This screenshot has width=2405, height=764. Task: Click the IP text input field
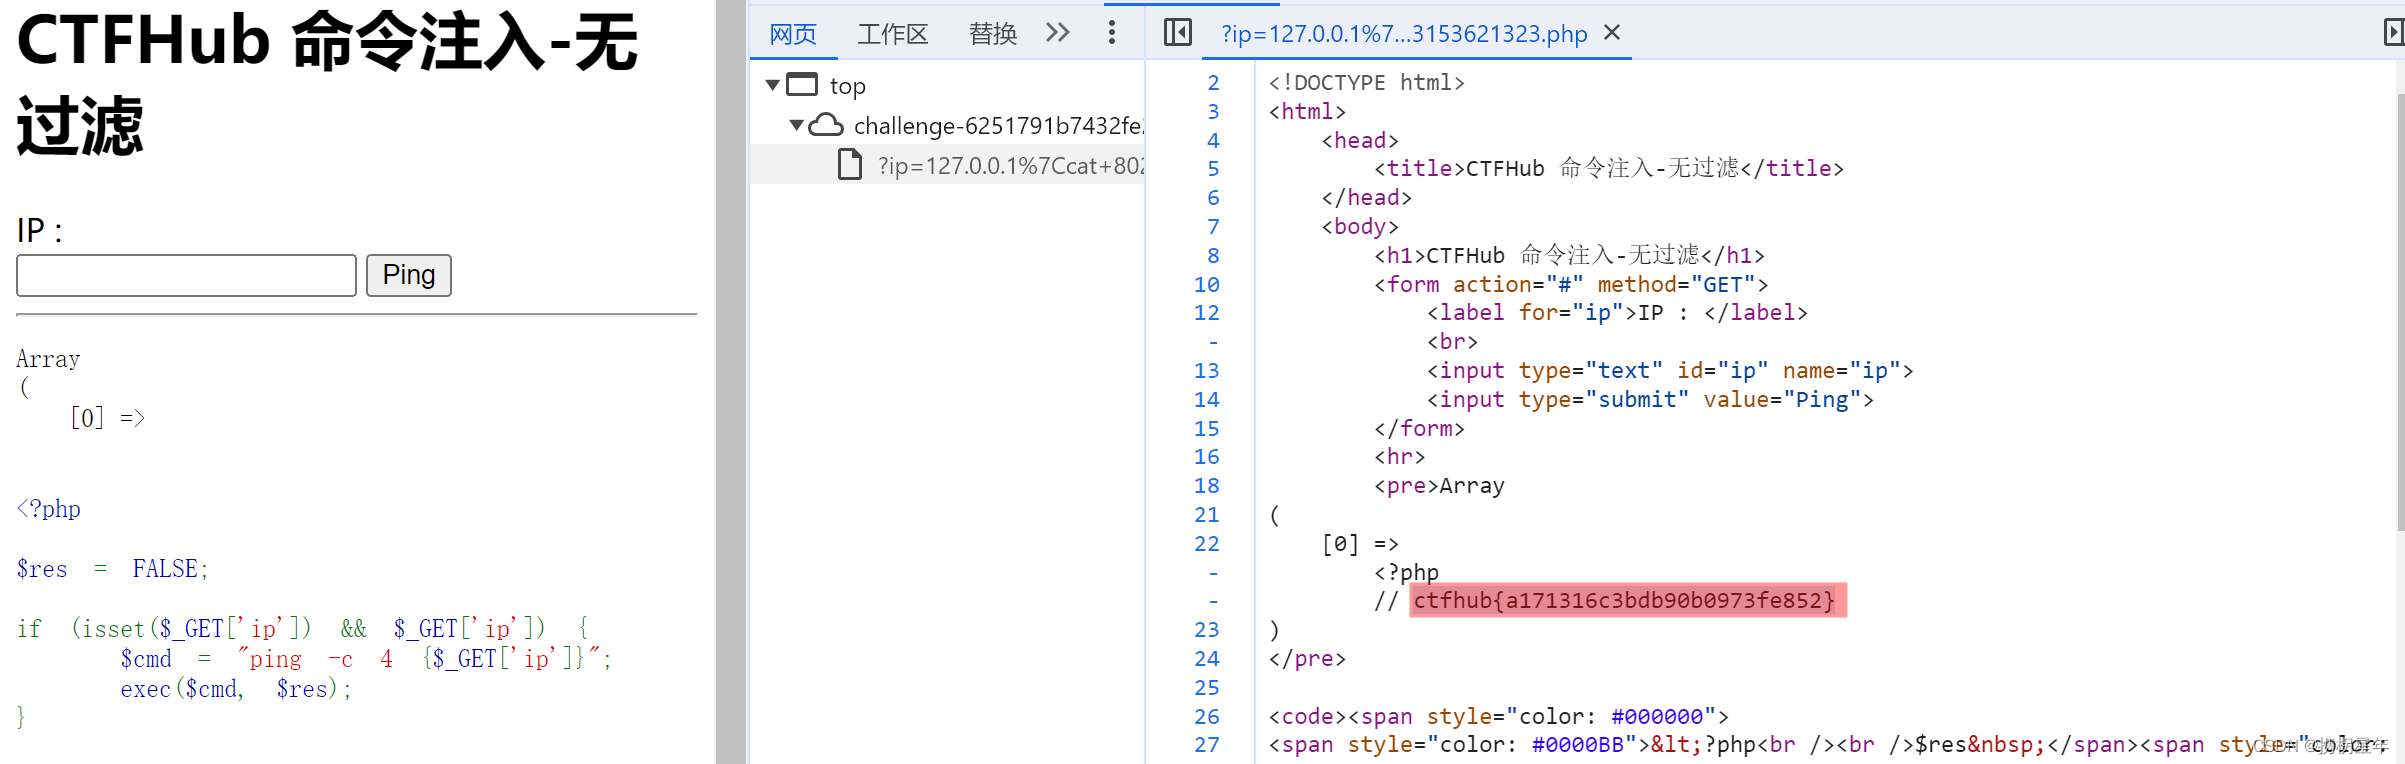pos(186,275)
